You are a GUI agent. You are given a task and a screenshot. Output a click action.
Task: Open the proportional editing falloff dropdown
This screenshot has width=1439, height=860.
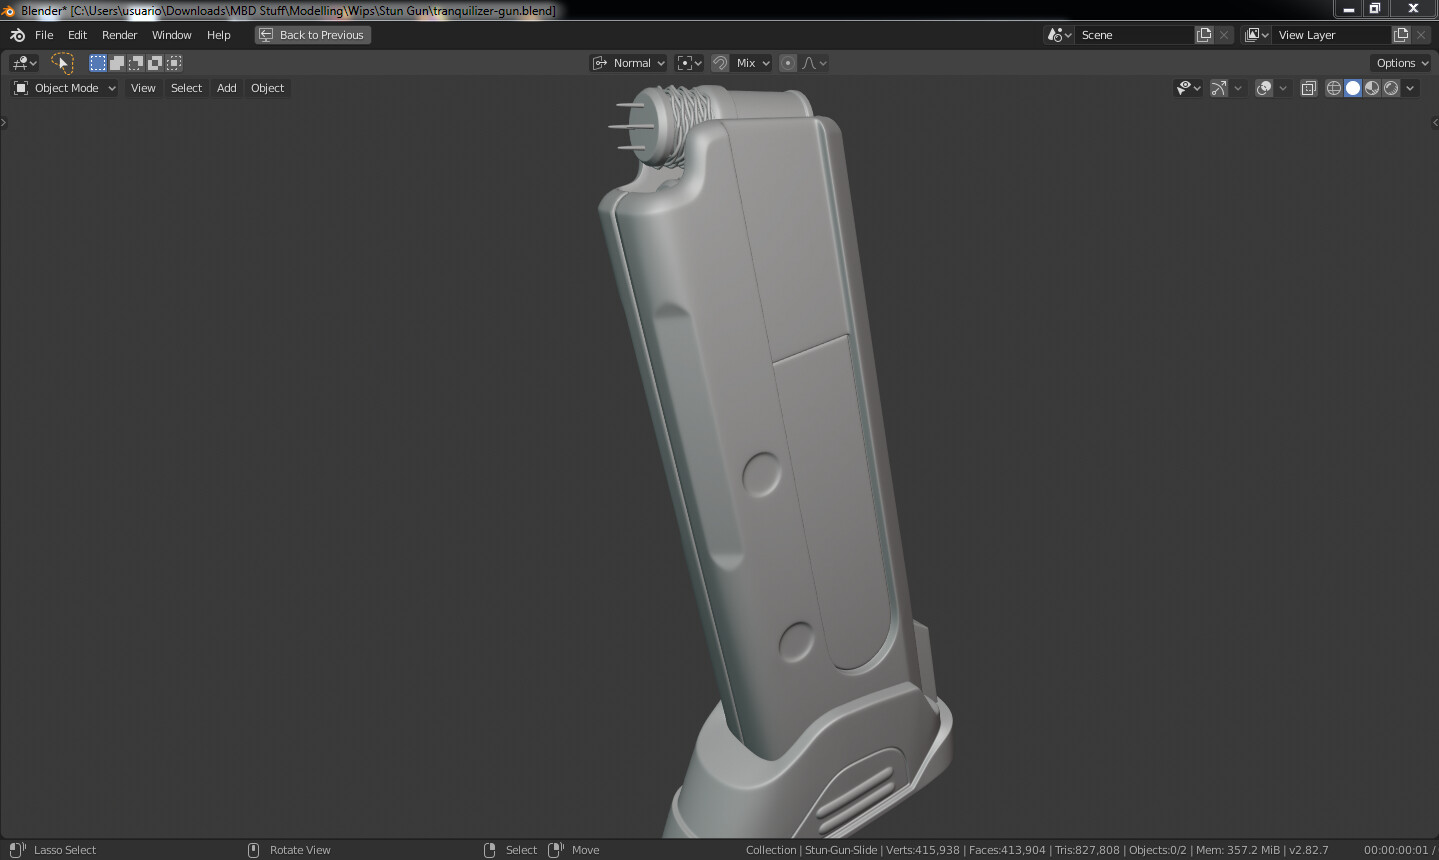point(814,63)
